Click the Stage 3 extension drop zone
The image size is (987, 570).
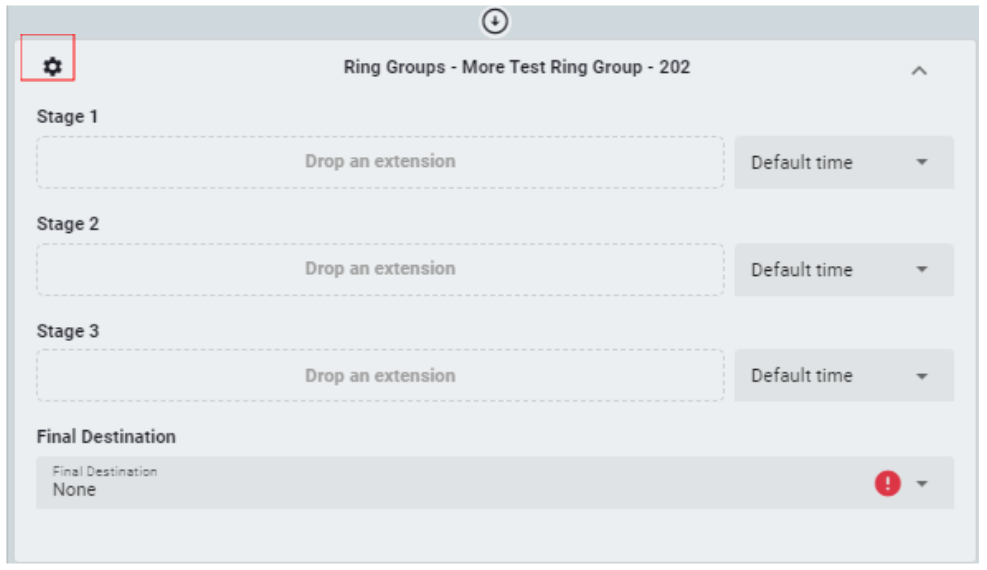380,376
